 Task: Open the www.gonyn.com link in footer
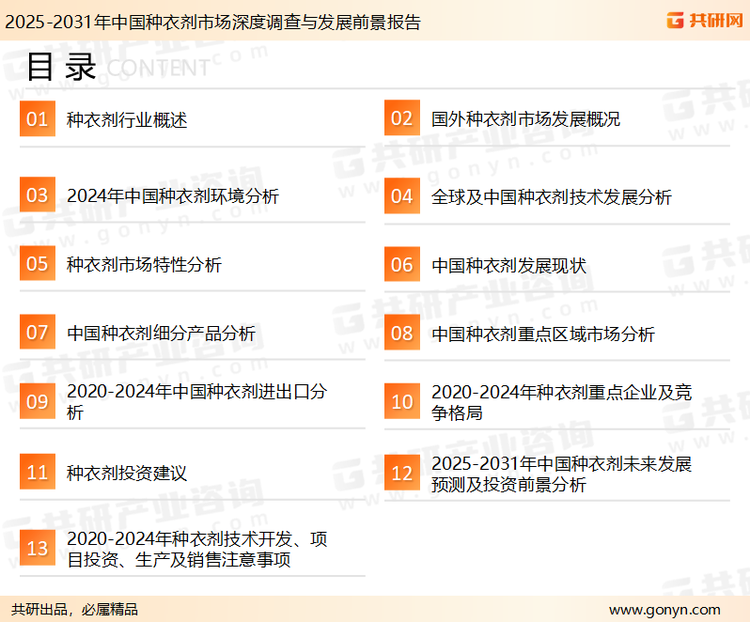point(664,610)
